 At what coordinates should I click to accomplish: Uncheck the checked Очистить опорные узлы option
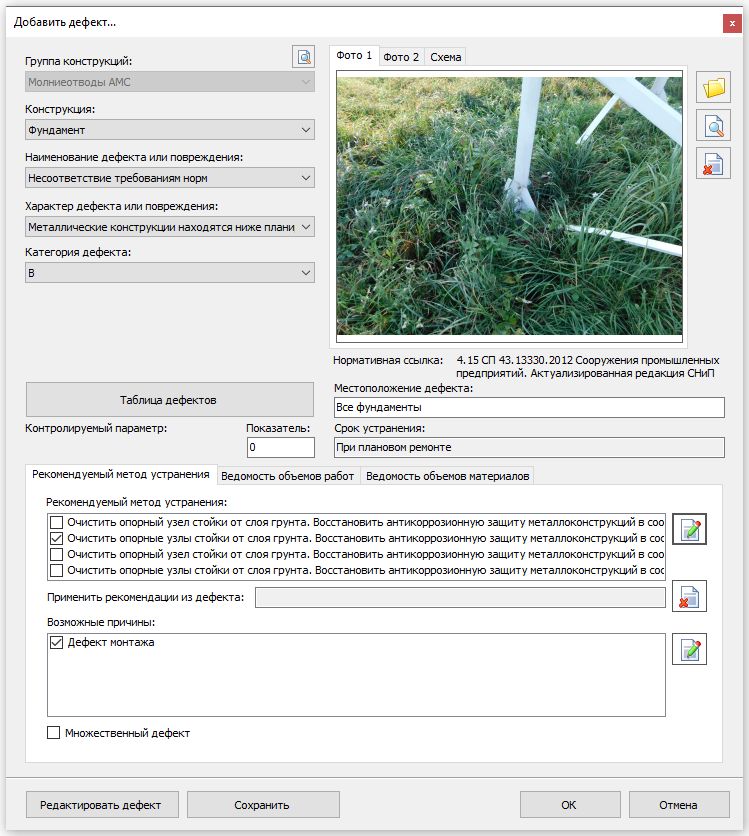tap(56, 538)
